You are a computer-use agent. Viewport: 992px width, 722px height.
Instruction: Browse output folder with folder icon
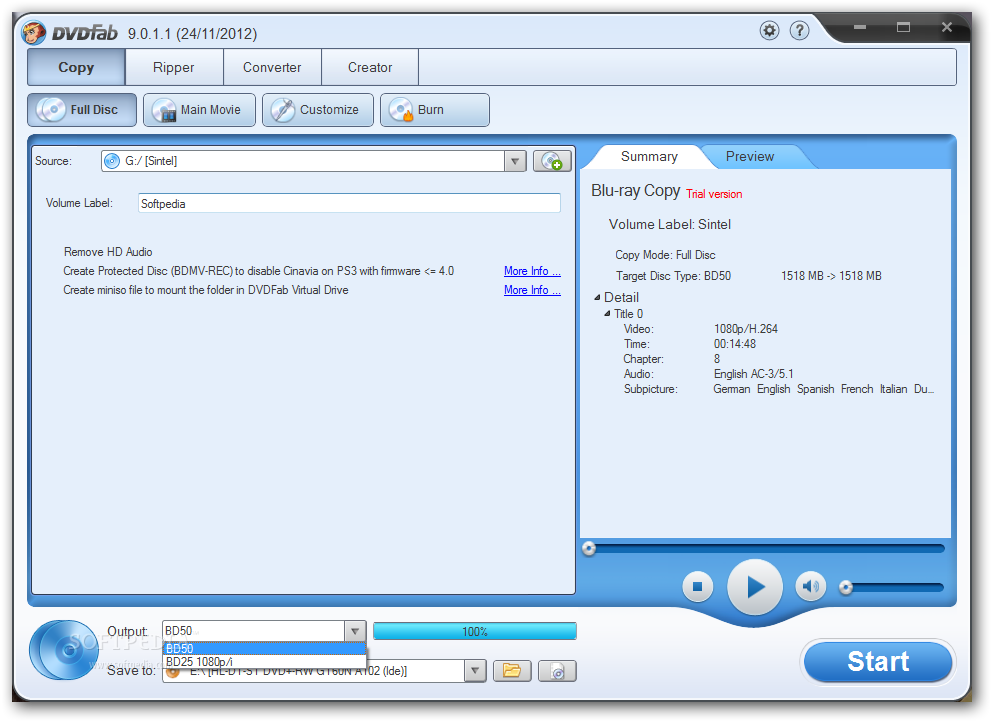[512, 671]
